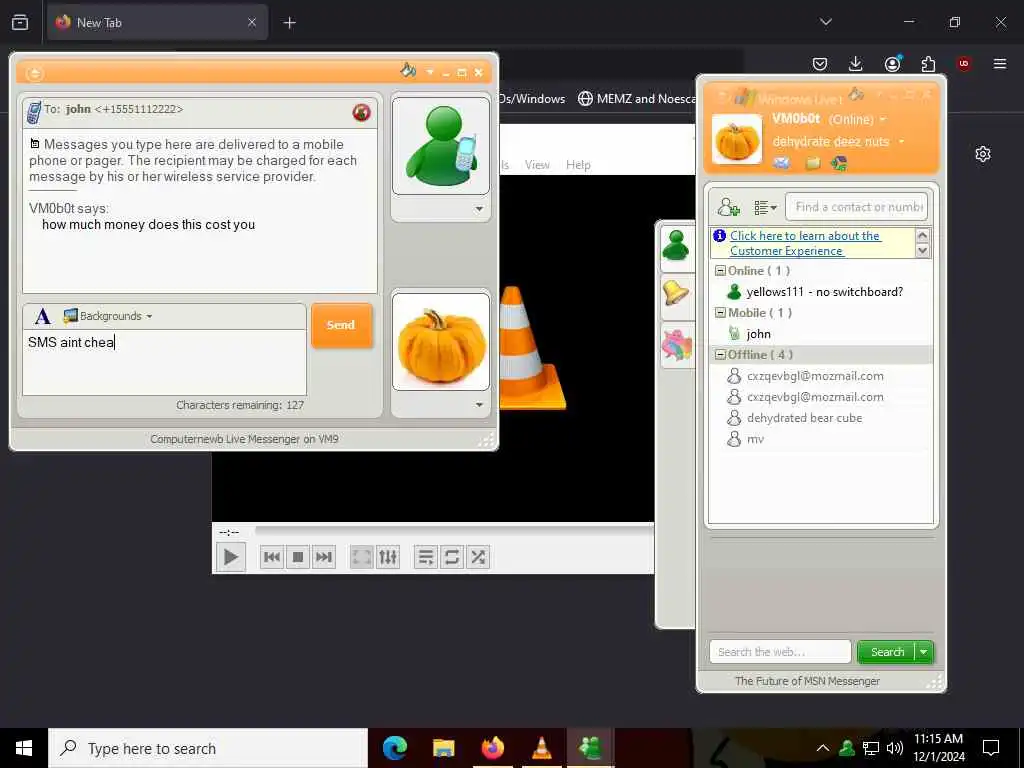Screen dimensions: 1024x768
Task: Open a new Firefox tab with plus button
Action: (x=289, y=23)
